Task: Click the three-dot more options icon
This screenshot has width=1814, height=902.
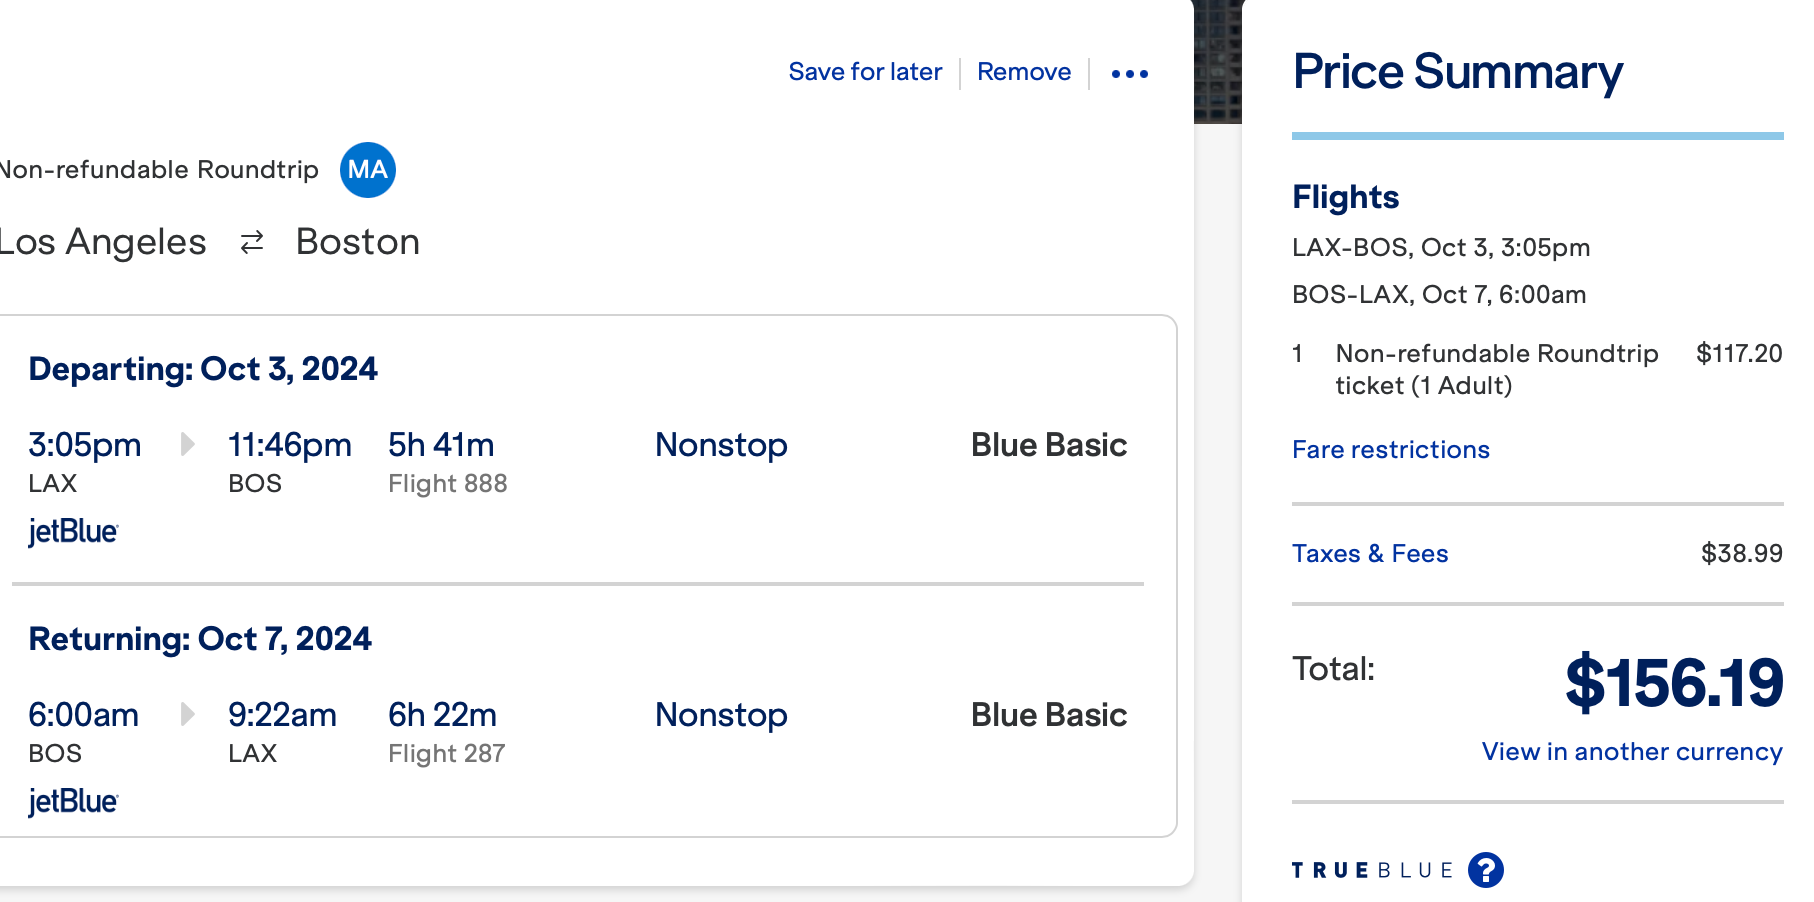Action: point(1130,73)
